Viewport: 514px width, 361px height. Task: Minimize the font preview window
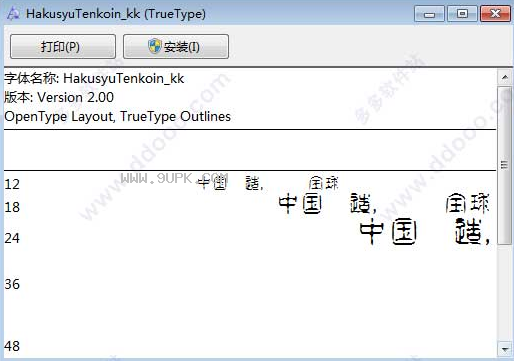pos(429,14)
